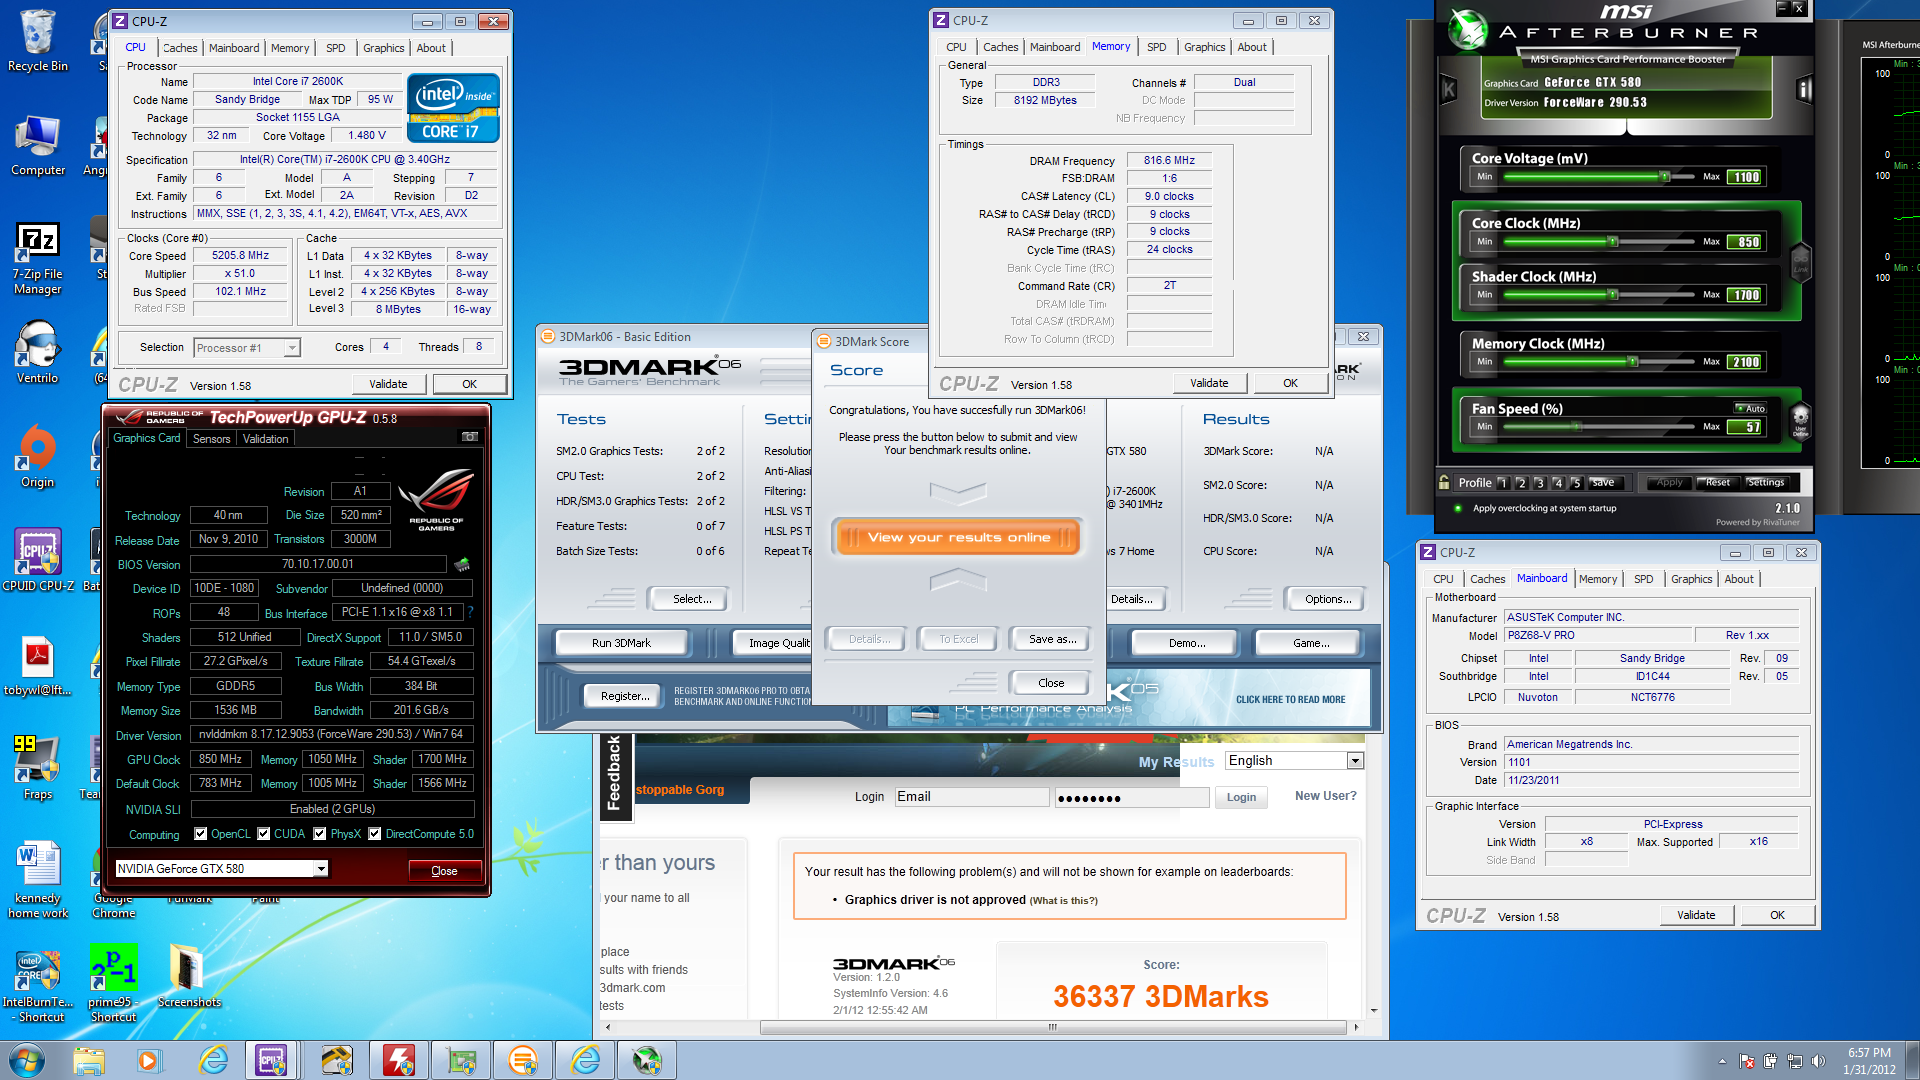Open the Recycle Bin desktop icon
This screenshot has height=1080, width=1920.
point(38,42)
